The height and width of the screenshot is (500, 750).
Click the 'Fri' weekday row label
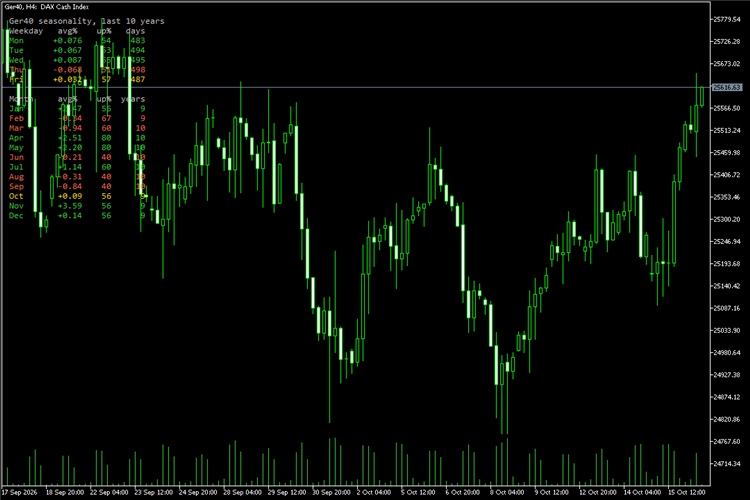tap(16, 79)
